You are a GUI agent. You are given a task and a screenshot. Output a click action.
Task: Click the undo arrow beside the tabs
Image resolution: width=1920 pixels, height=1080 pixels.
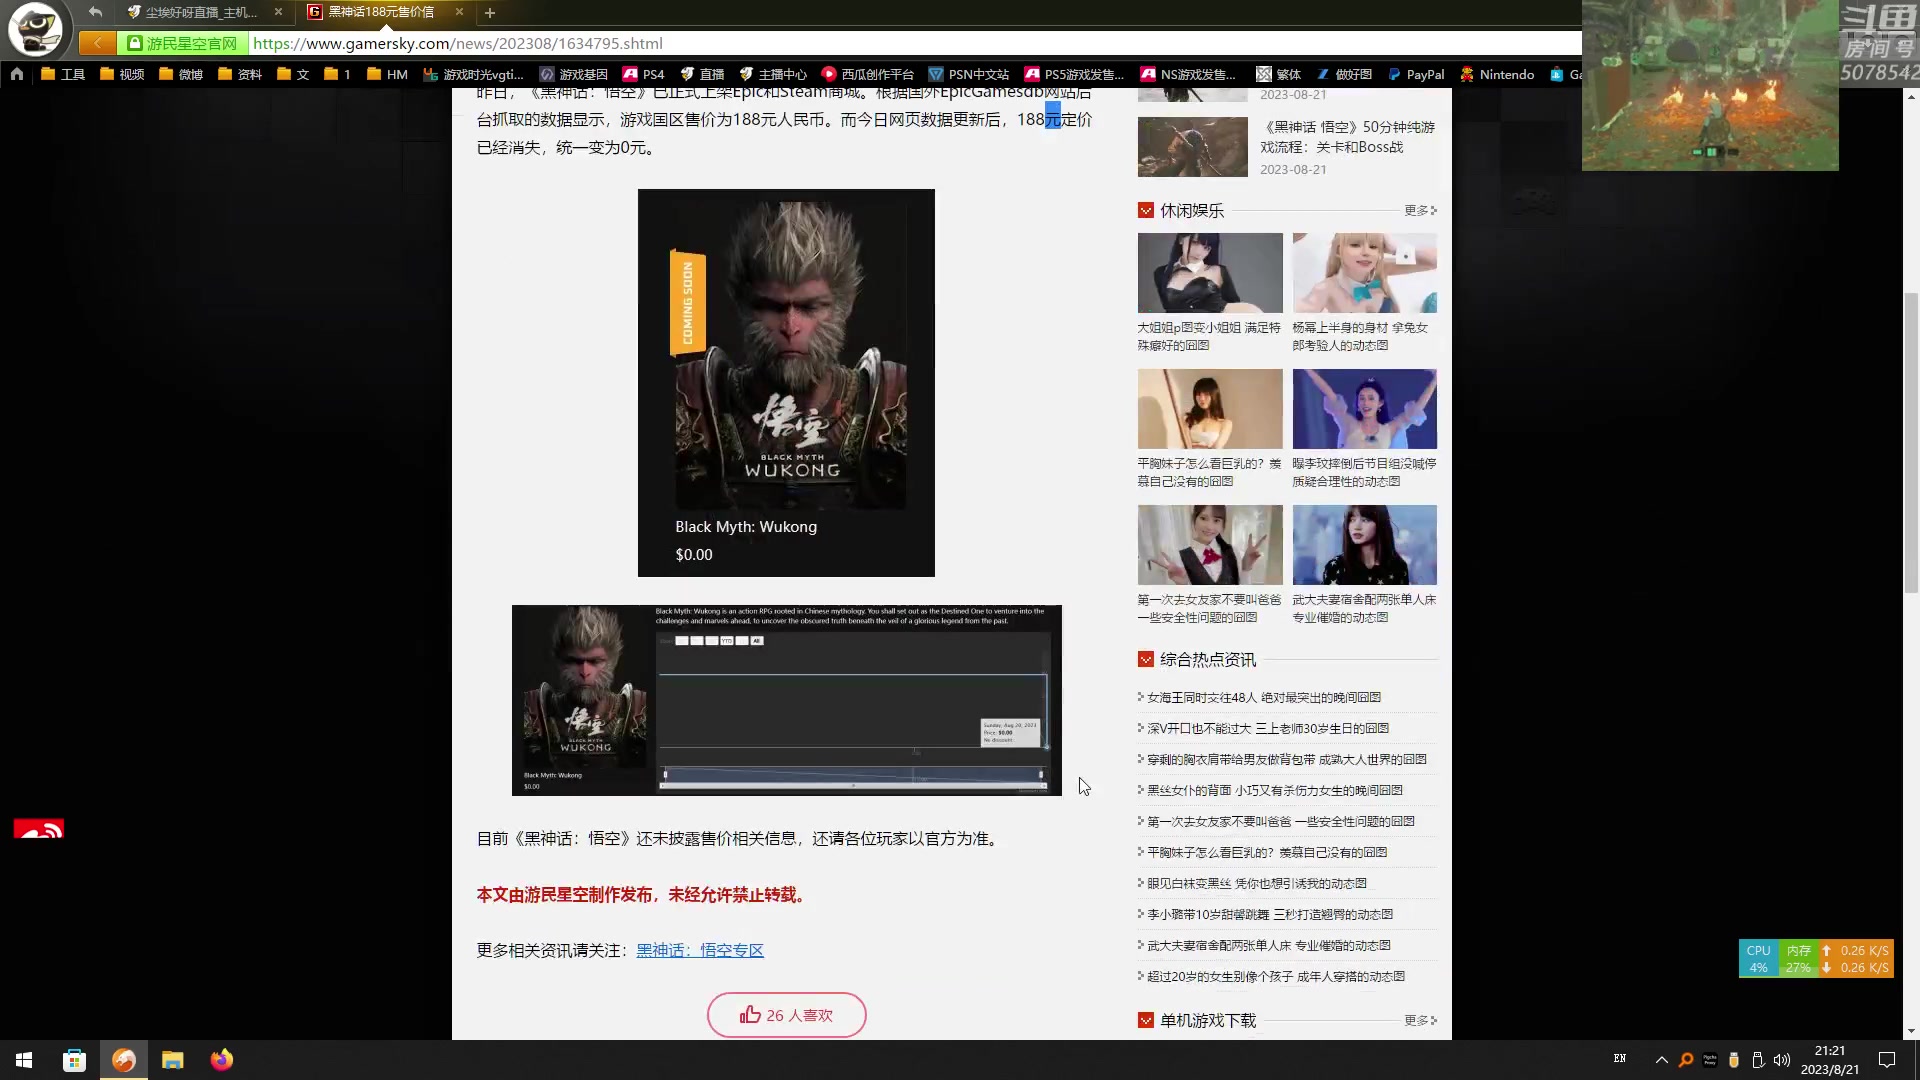(x=95, y=12)
